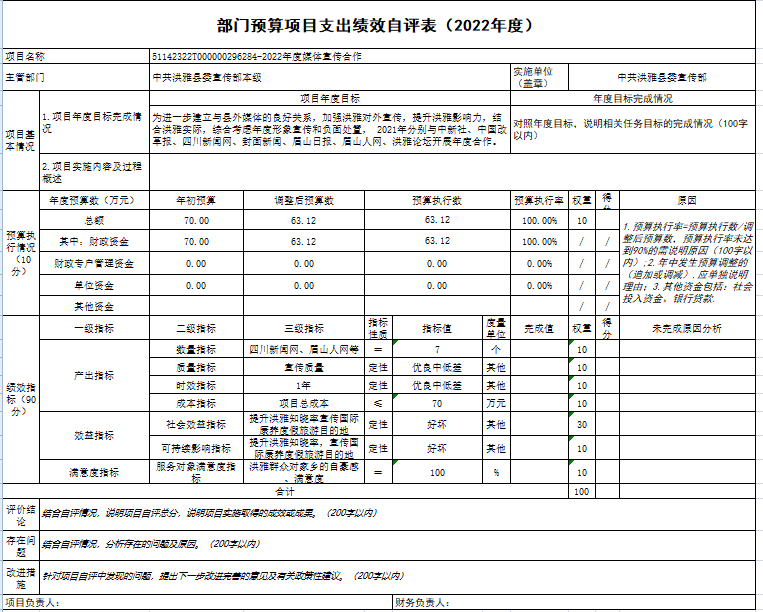This screenshot has height=612, width=763.
Task: Select the 绩效指标（90分）merged cell
Action: pos(21,399)
